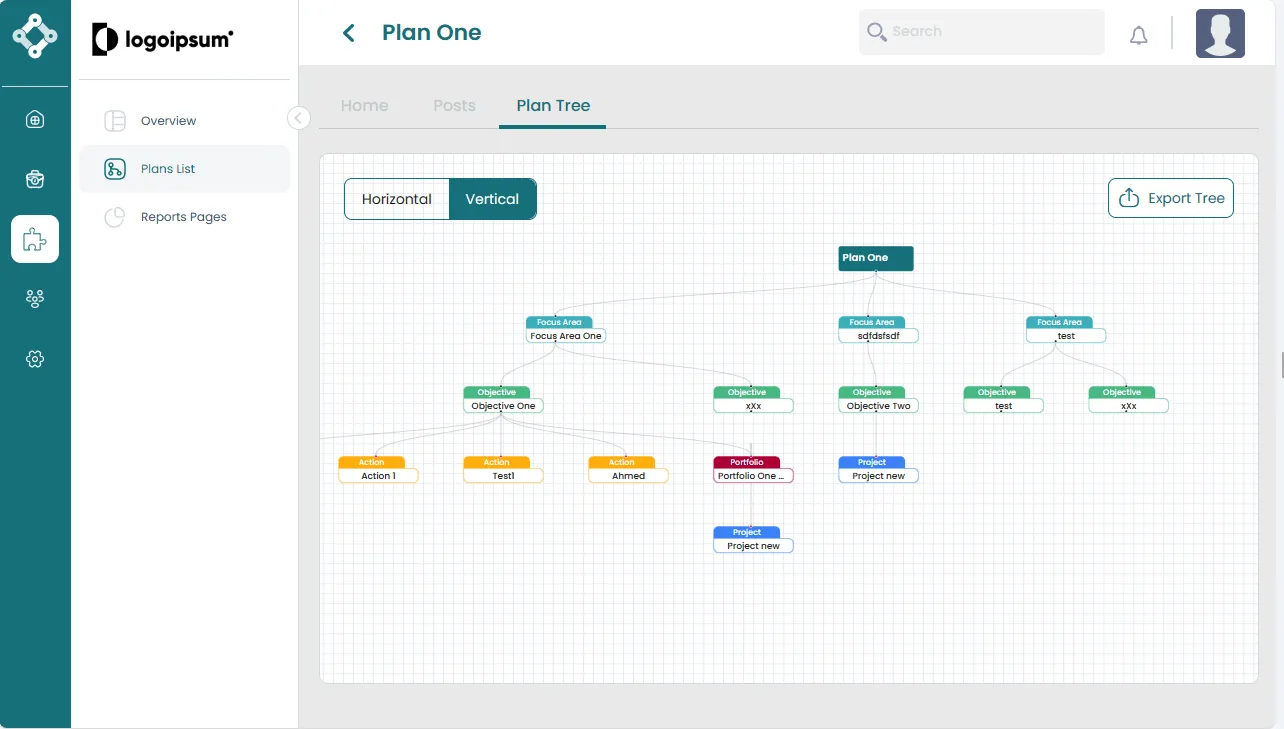Select Project new under Portfolio One
The height and width of the screenshot is (729, 1284).
(x=753, y=540)
